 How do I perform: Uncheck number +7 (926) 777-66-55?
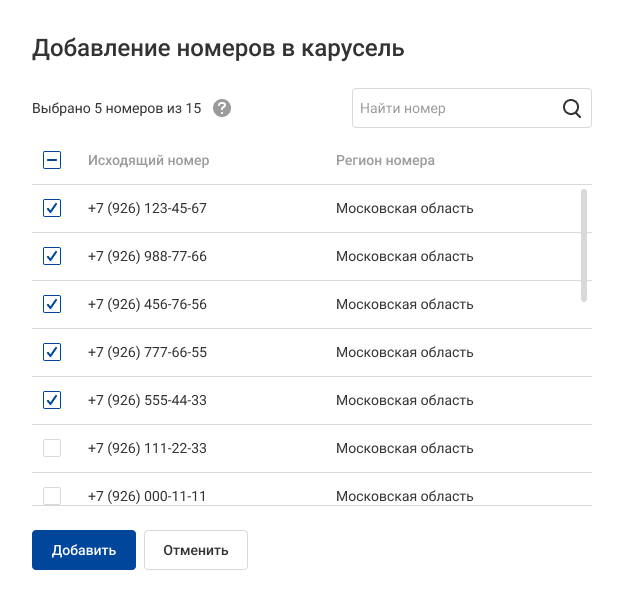(x=52, y=352)
